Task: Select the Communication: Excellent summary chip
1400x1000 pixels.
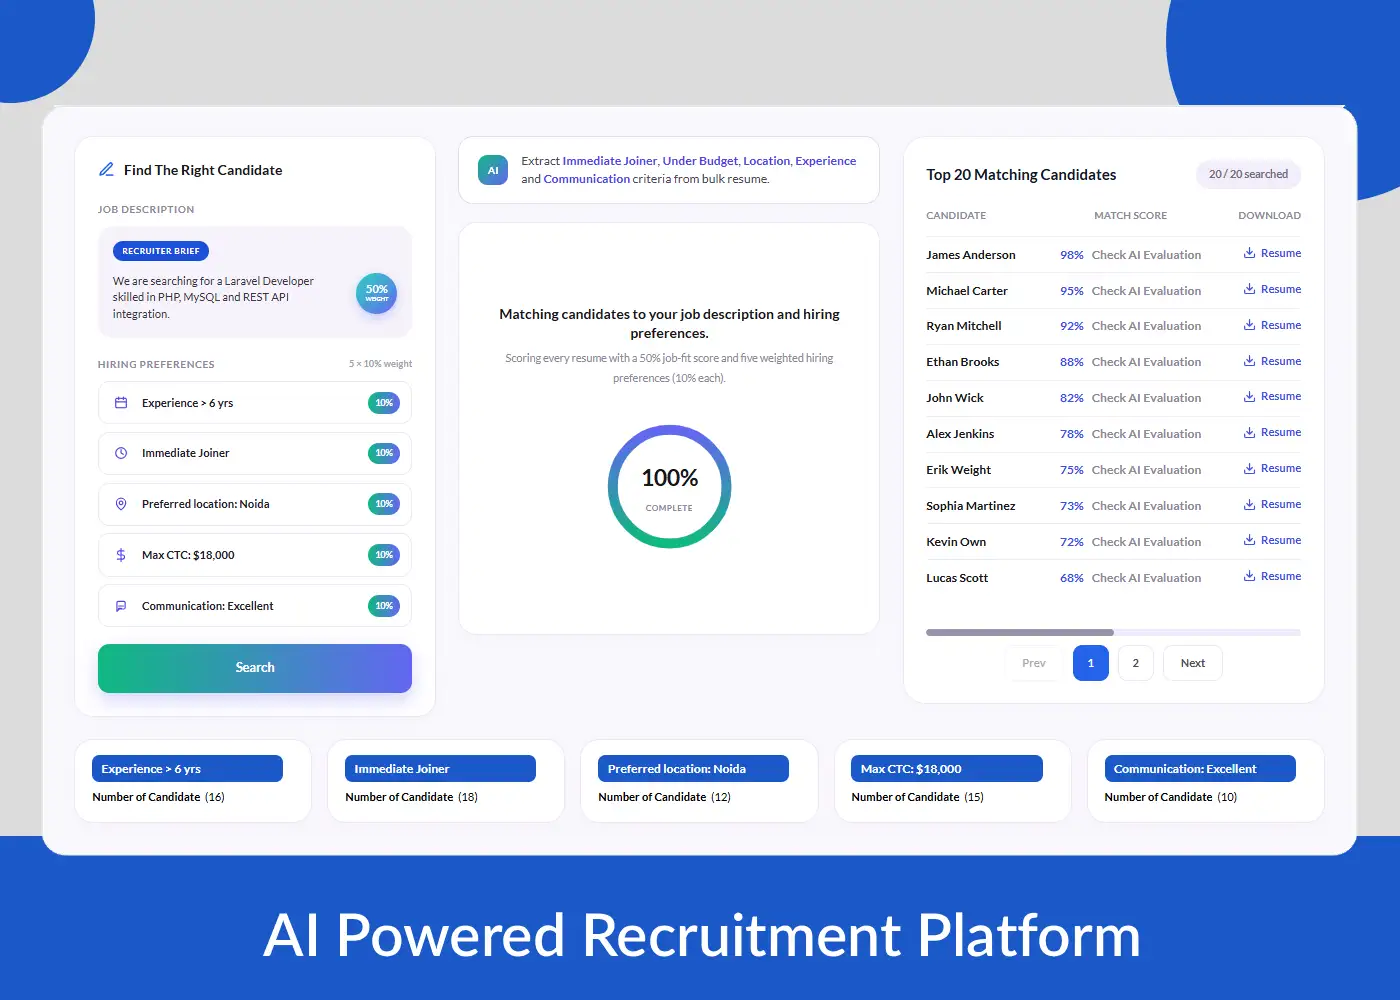Action: pos(1200,769)
